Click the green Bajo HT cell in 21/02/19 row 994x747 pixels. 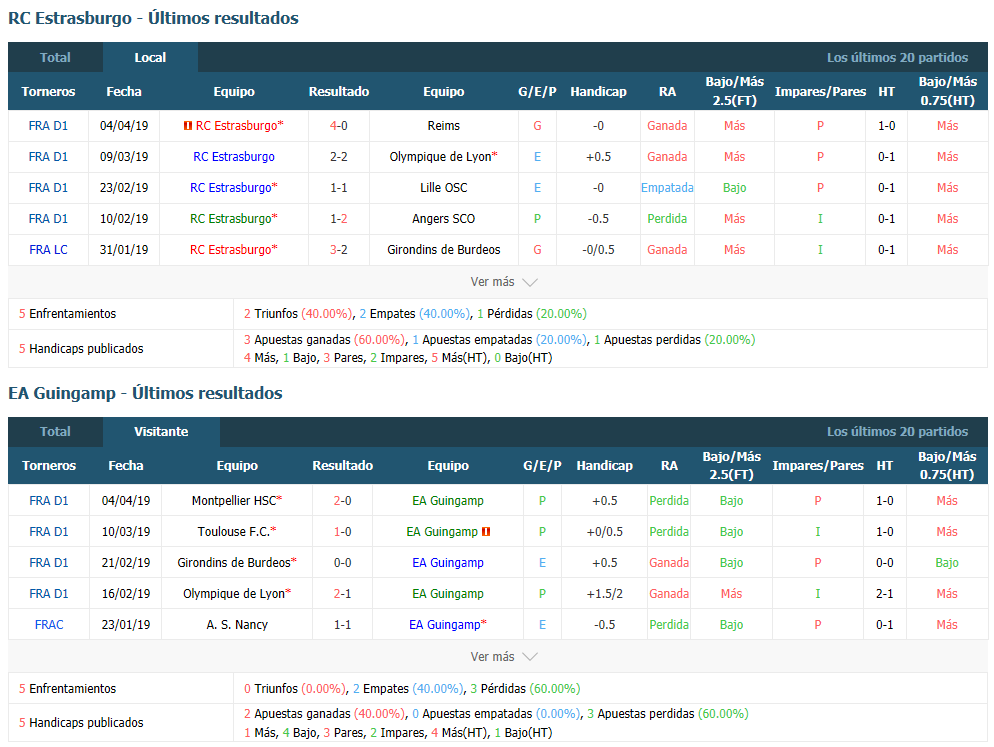946,563
